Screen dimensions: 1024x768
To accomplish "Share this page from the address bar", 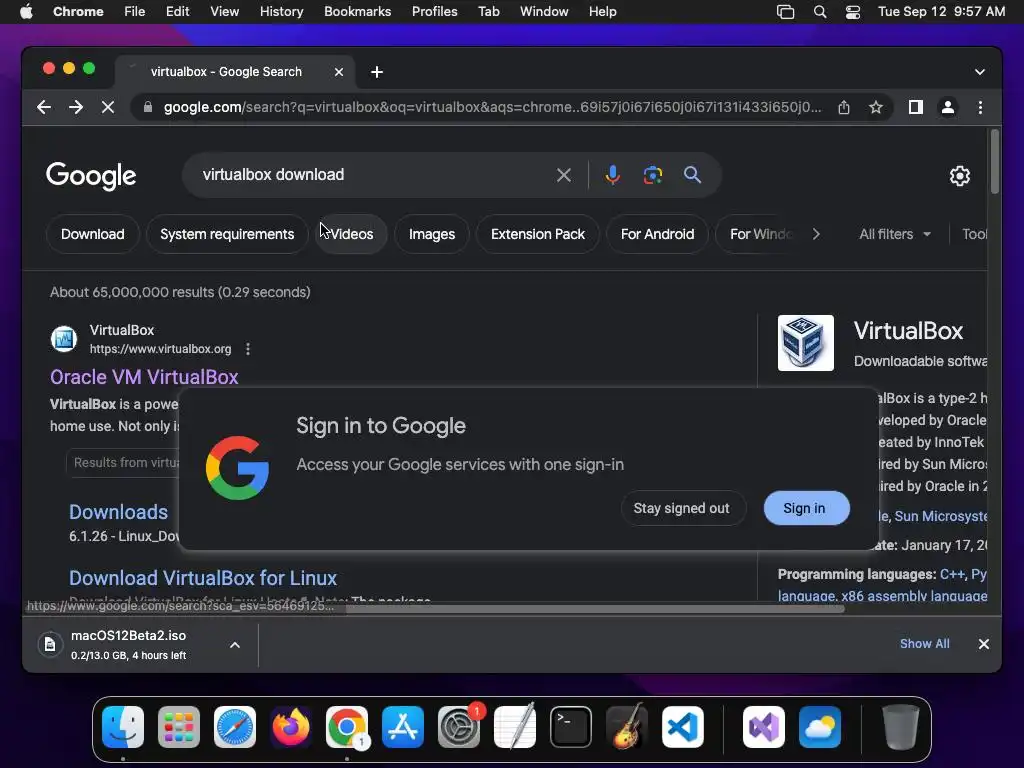I will pyautogui.click(x=844, y=107).
